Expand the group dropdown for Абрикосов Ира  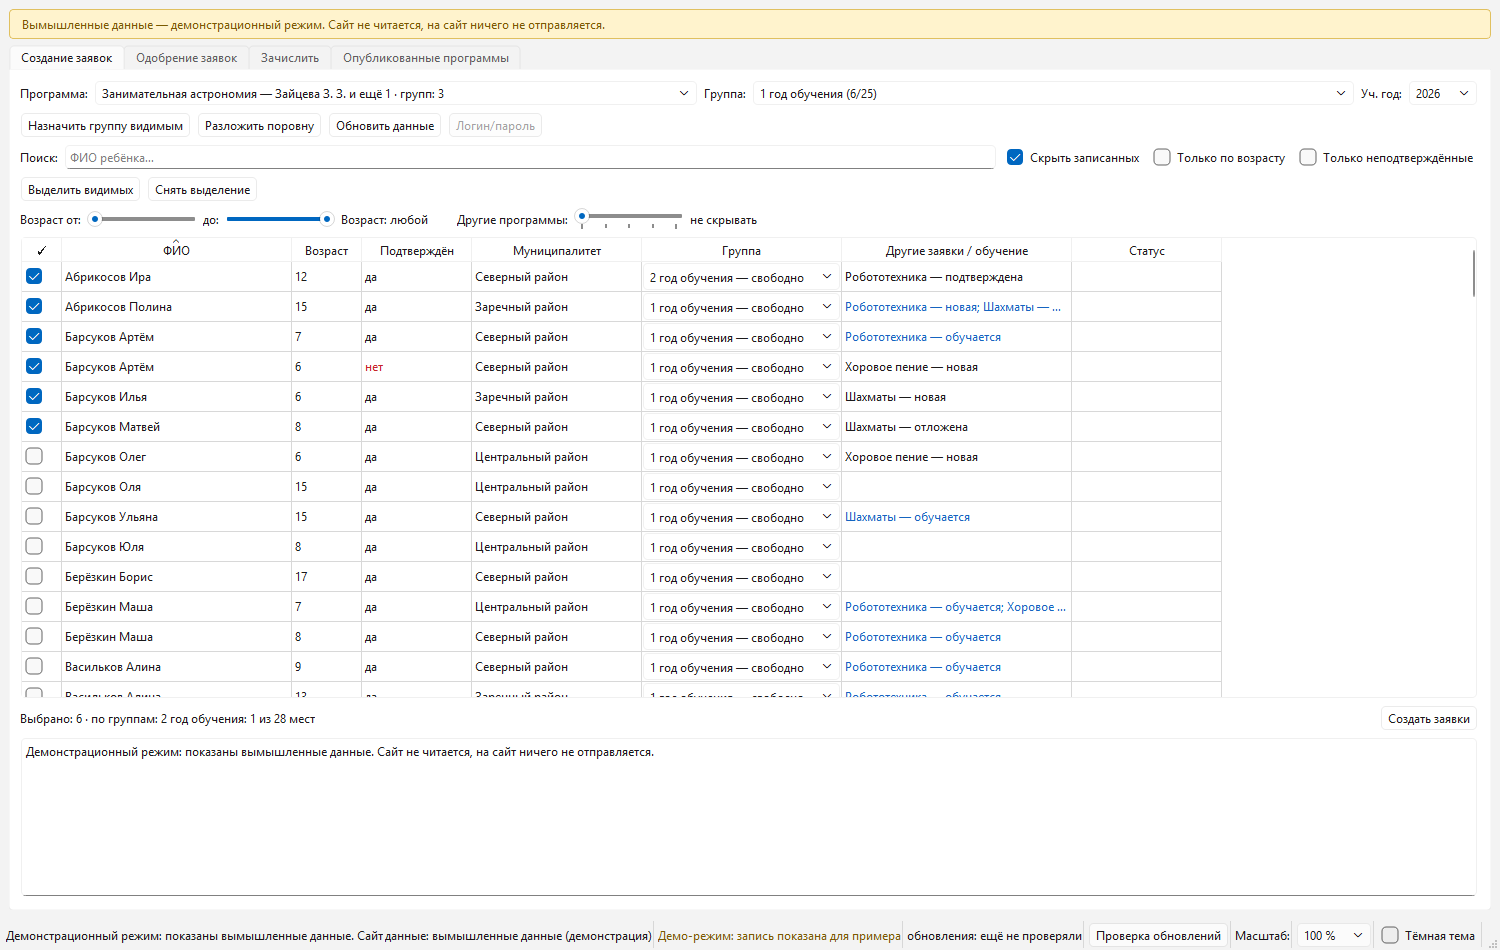click(741, 277)
